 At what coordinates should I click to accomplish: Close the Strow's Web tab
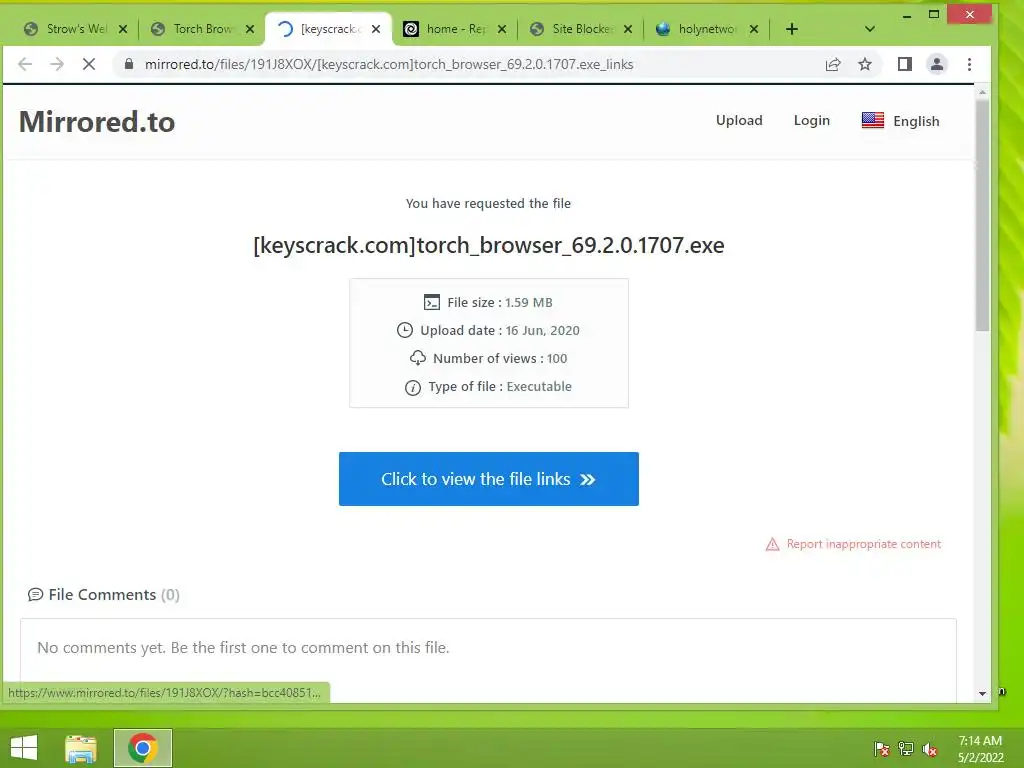click(123, 29)
